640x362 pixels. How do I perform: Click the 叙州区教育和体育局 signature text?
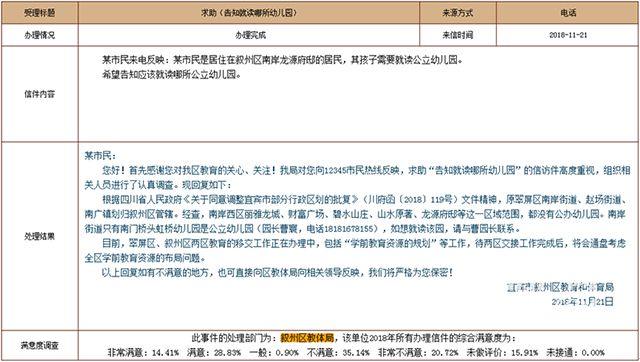click(560, 287)
